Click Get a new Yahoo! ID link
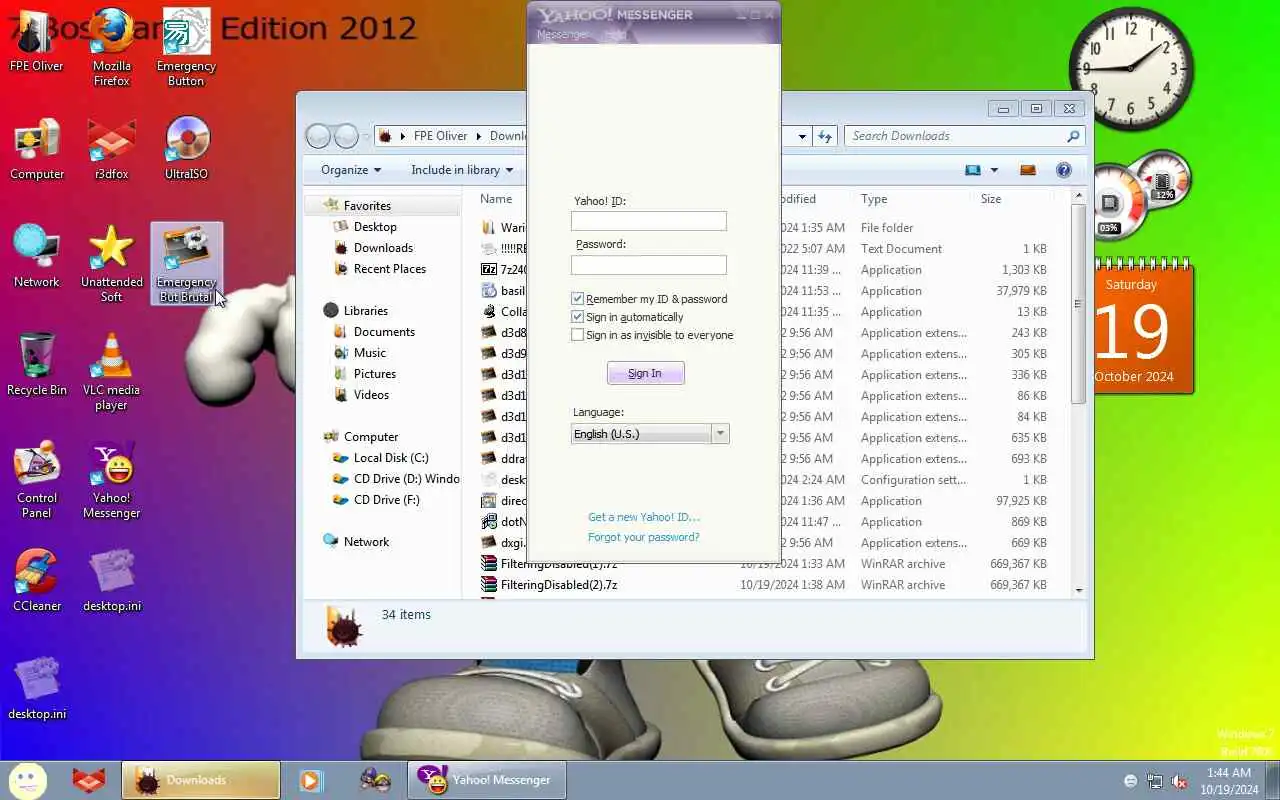This screenshot has height=800, width=1280. pyautogui.click(x=644, y=517)
